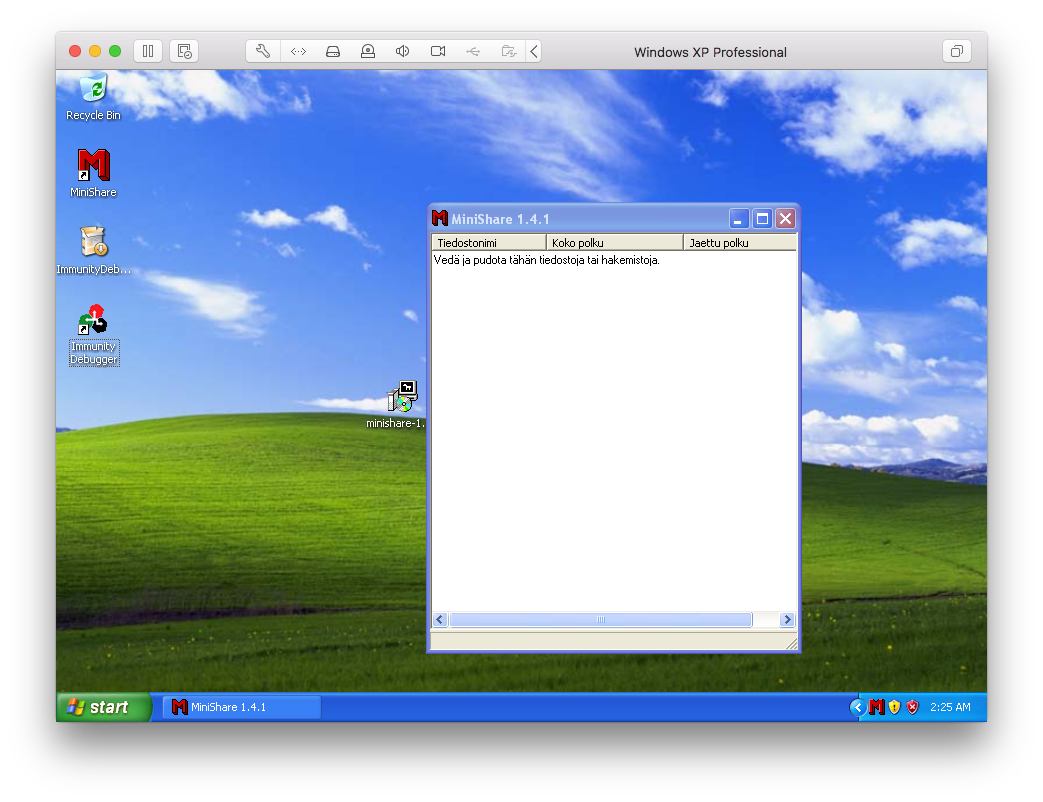Screen dimensions: 1043x802
Task: Open camera device icon in VM toolbar
Action: (x=438, y=51)
